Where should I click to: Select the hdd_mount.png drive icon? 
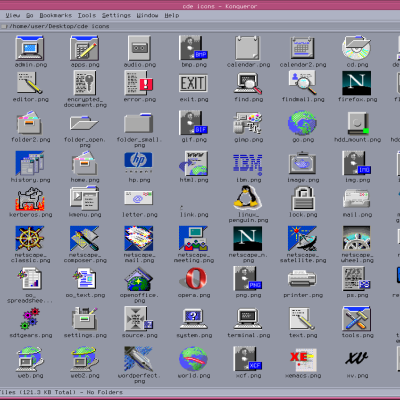tap(358, 123)
